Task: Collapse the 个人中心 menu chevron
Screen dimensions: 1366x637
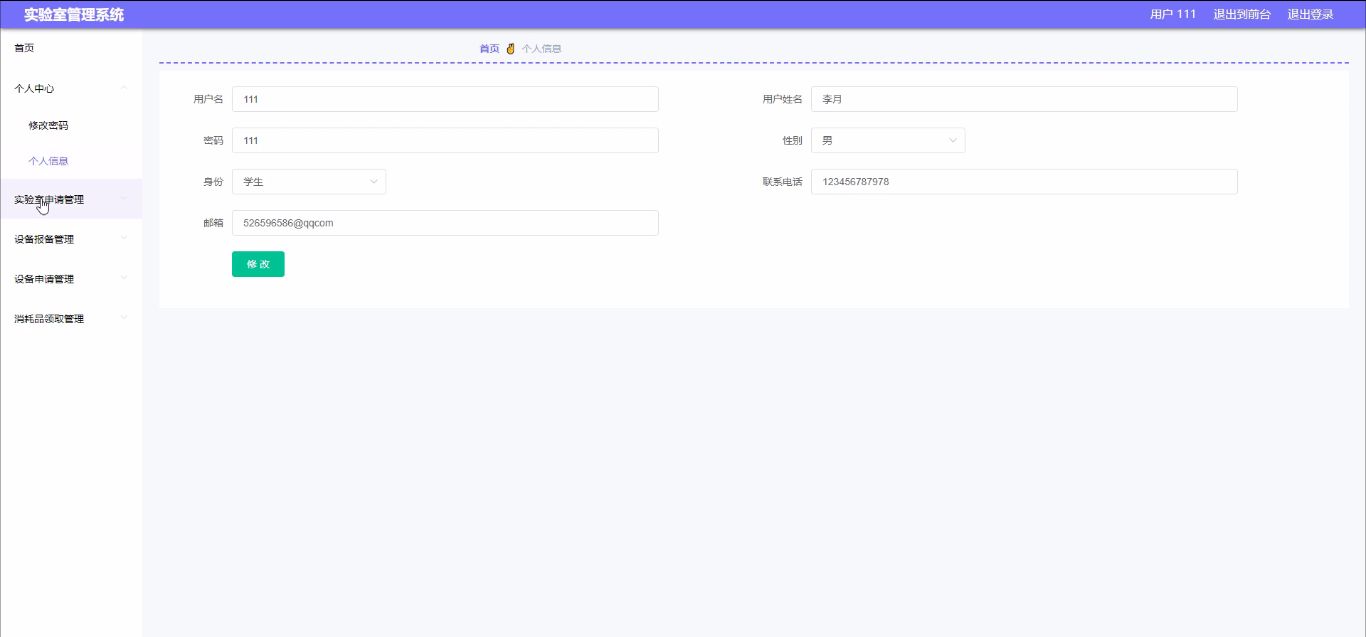Action: pyautogui.click(x=124, y=88)
